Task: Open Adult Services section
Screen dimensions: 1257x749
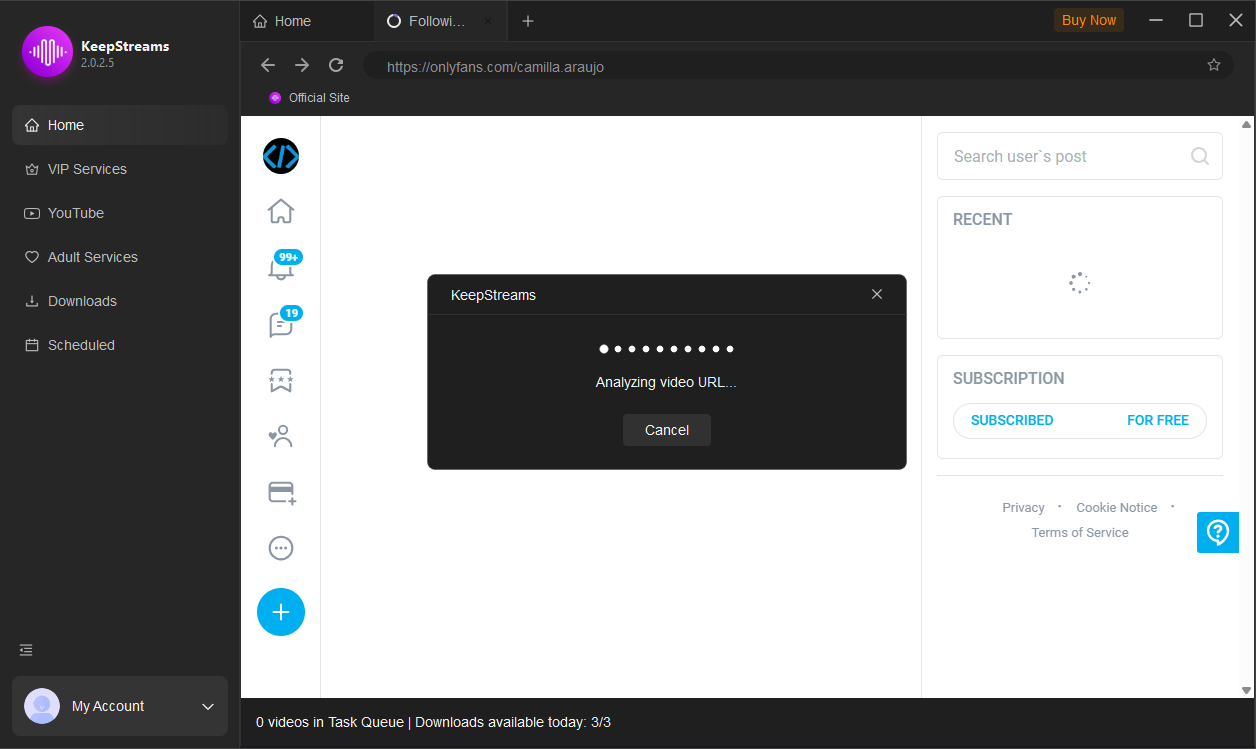Action: tap(120, 257)
